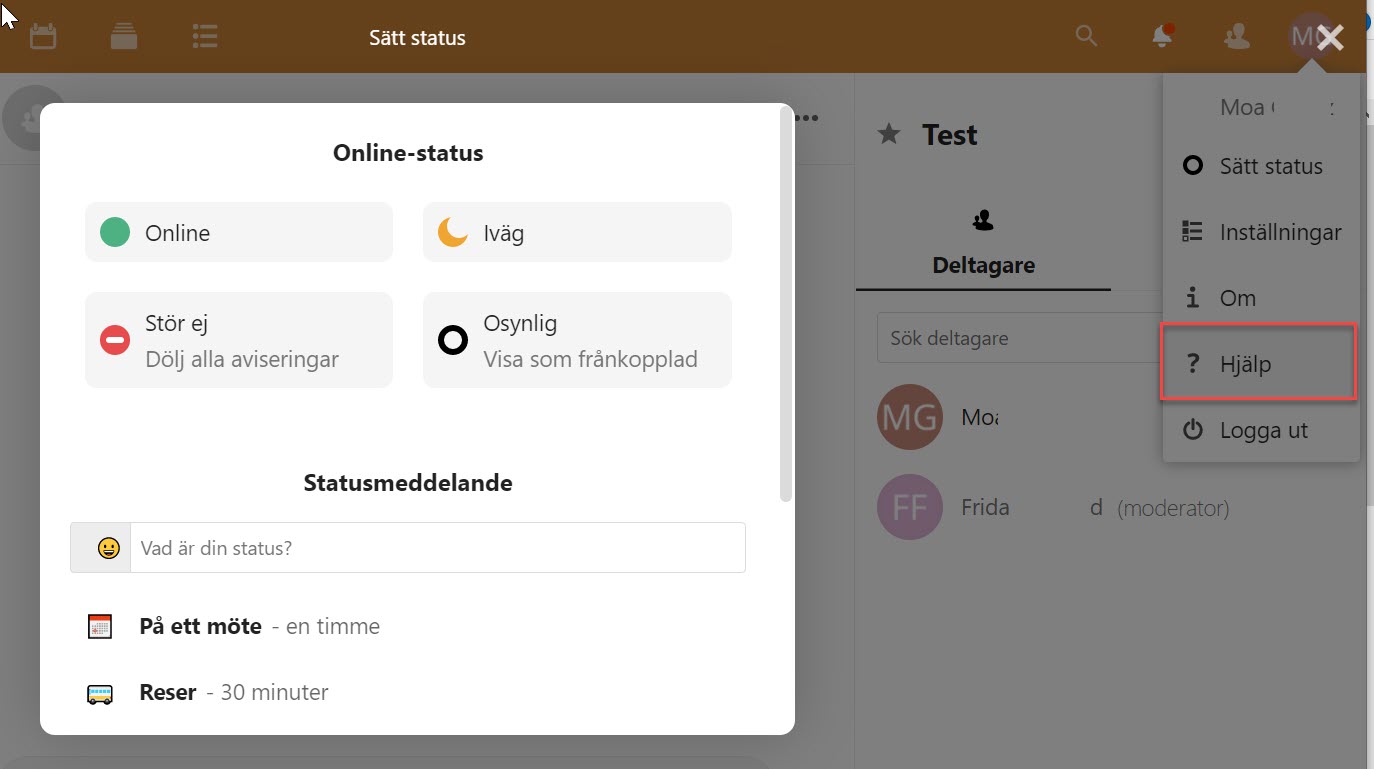Click the '(moderator)' label
Screen dimensions: 1374x769
[x=1173, y=508]
